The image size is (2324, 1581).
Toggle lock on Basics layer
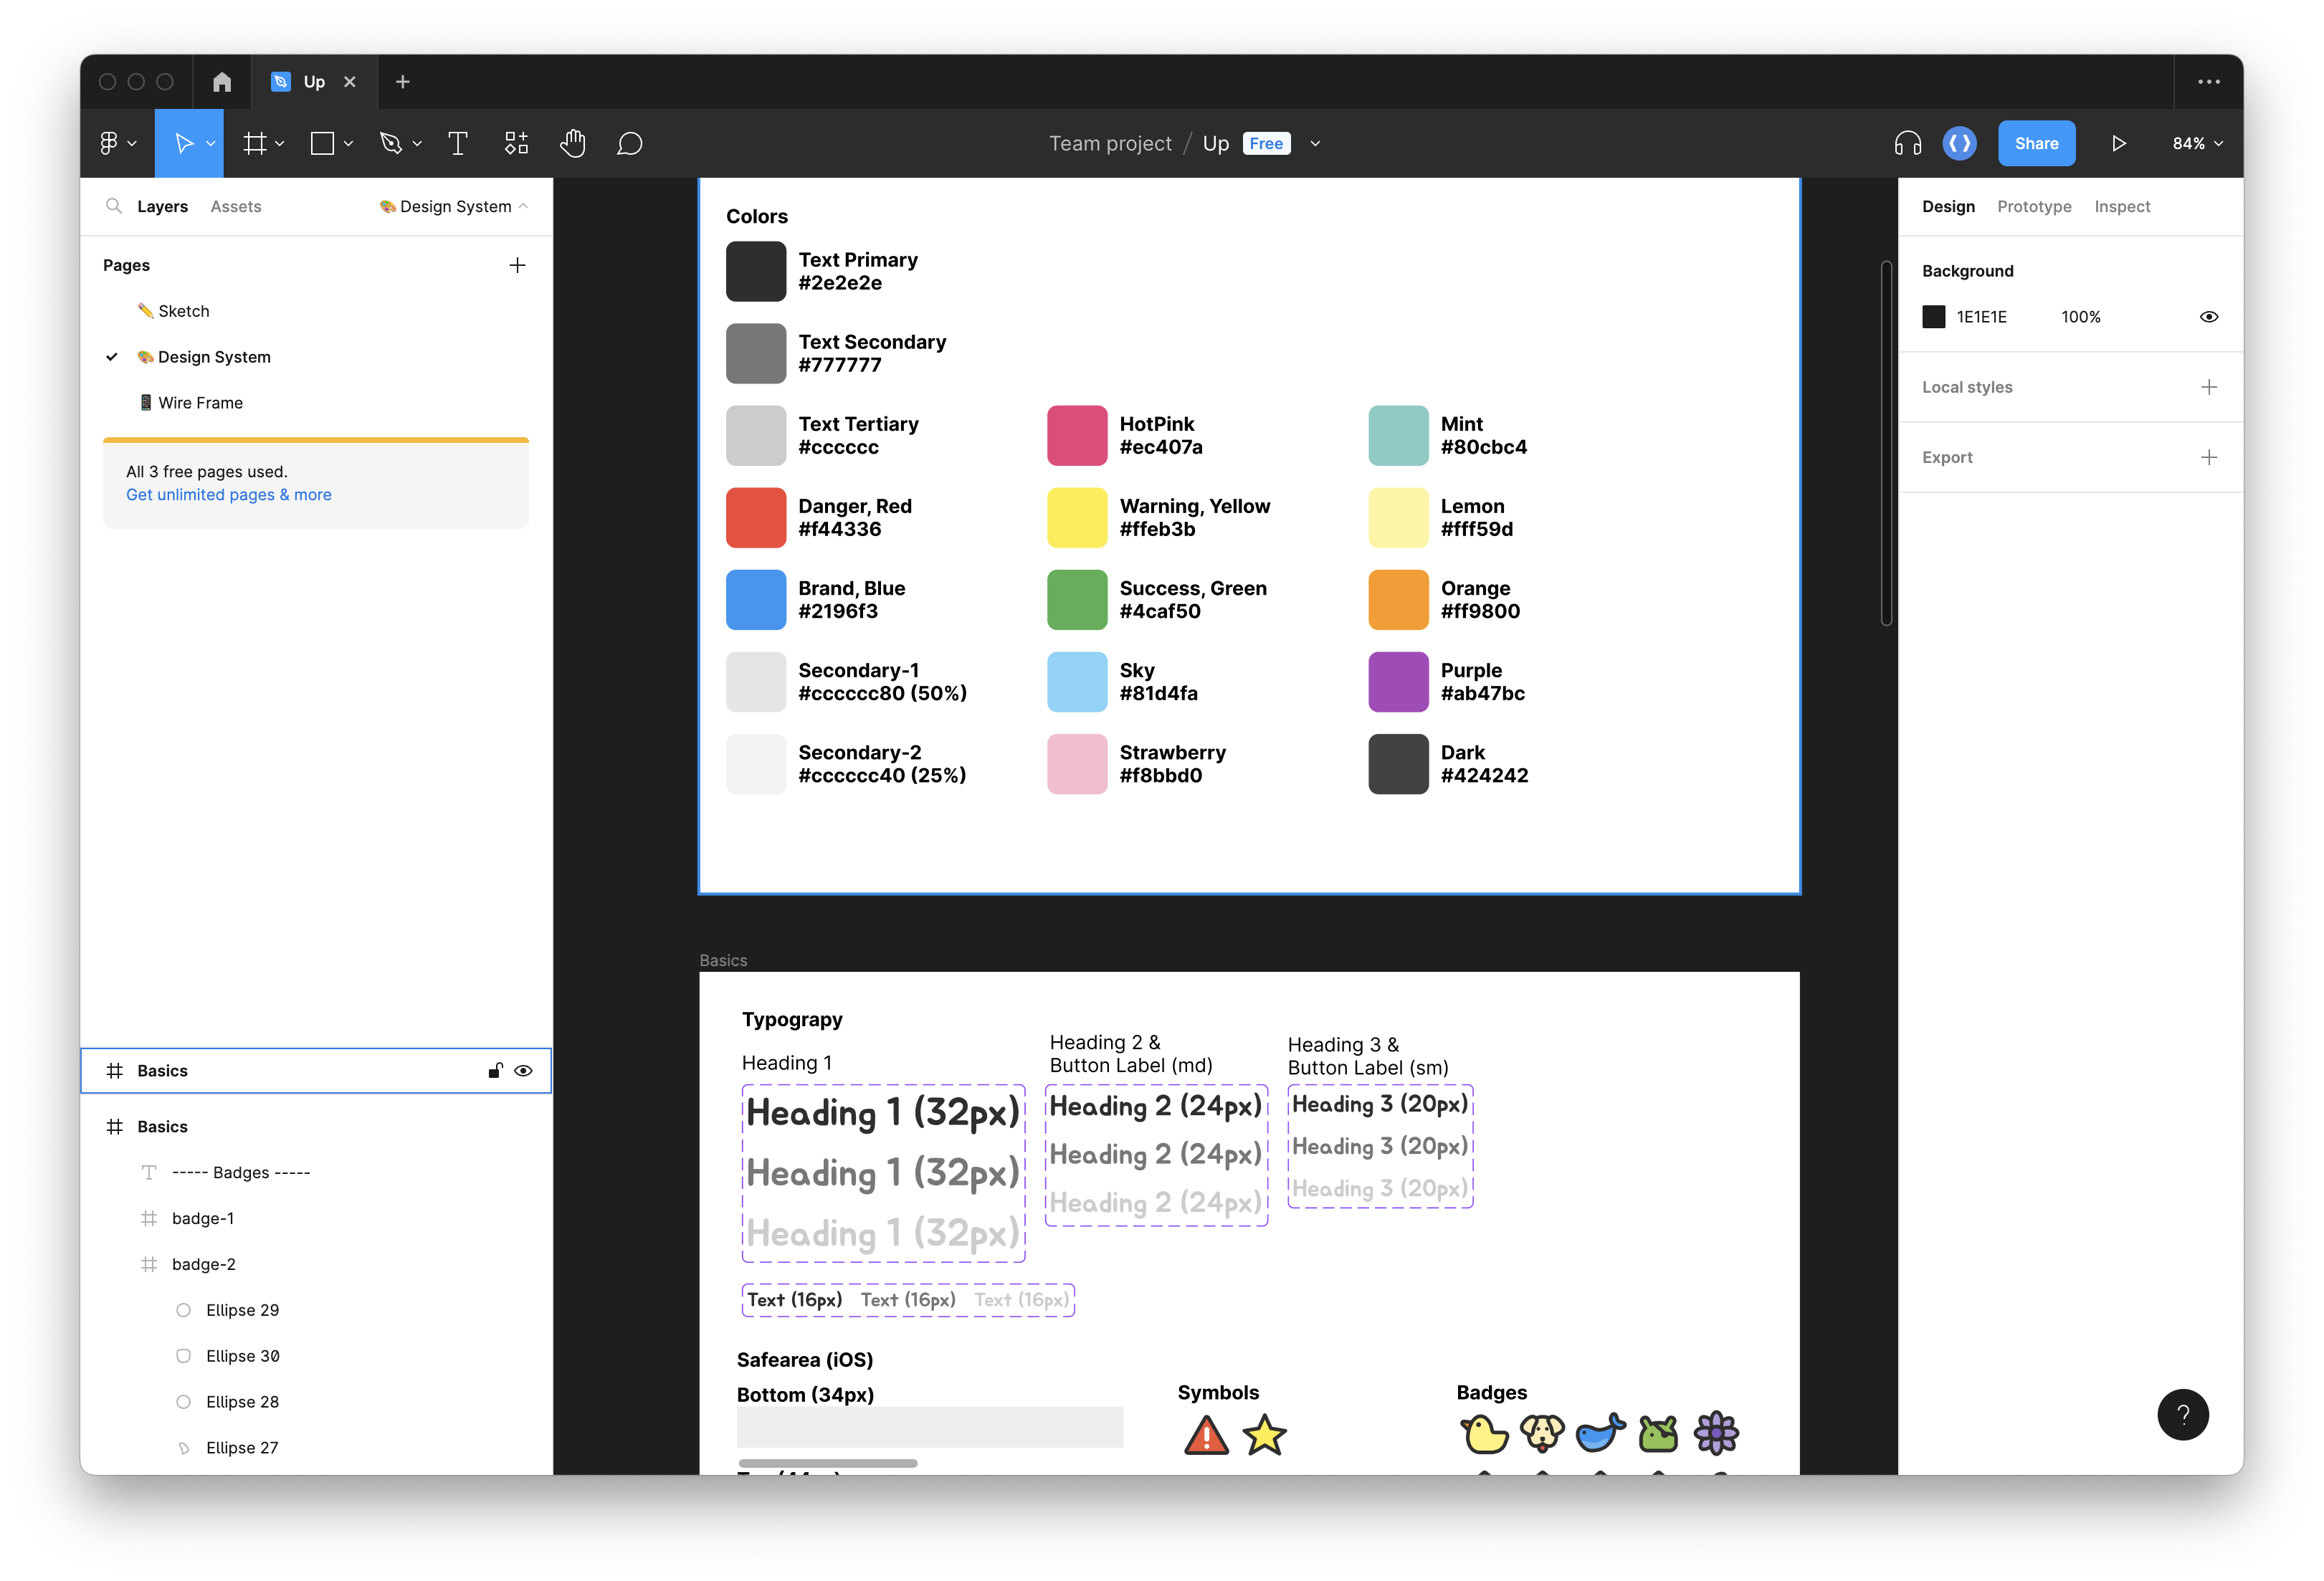tap(495, 1070)
